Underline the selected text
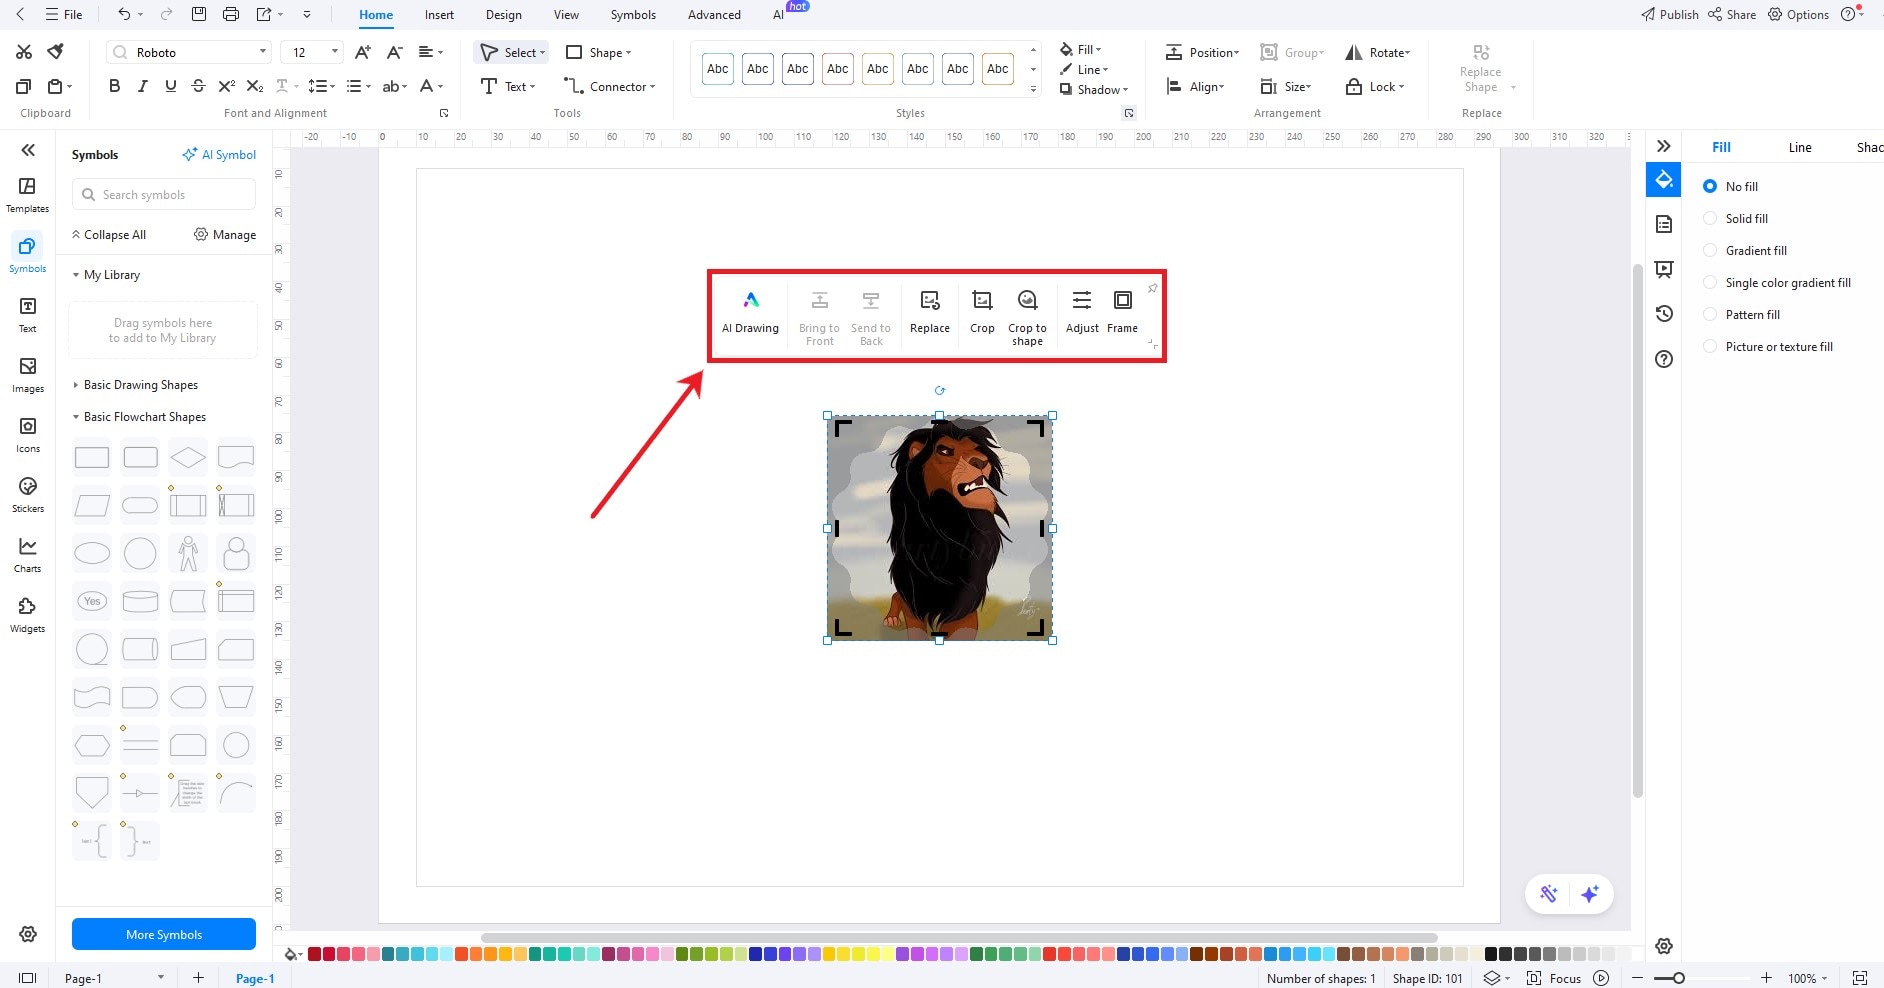 170,86
